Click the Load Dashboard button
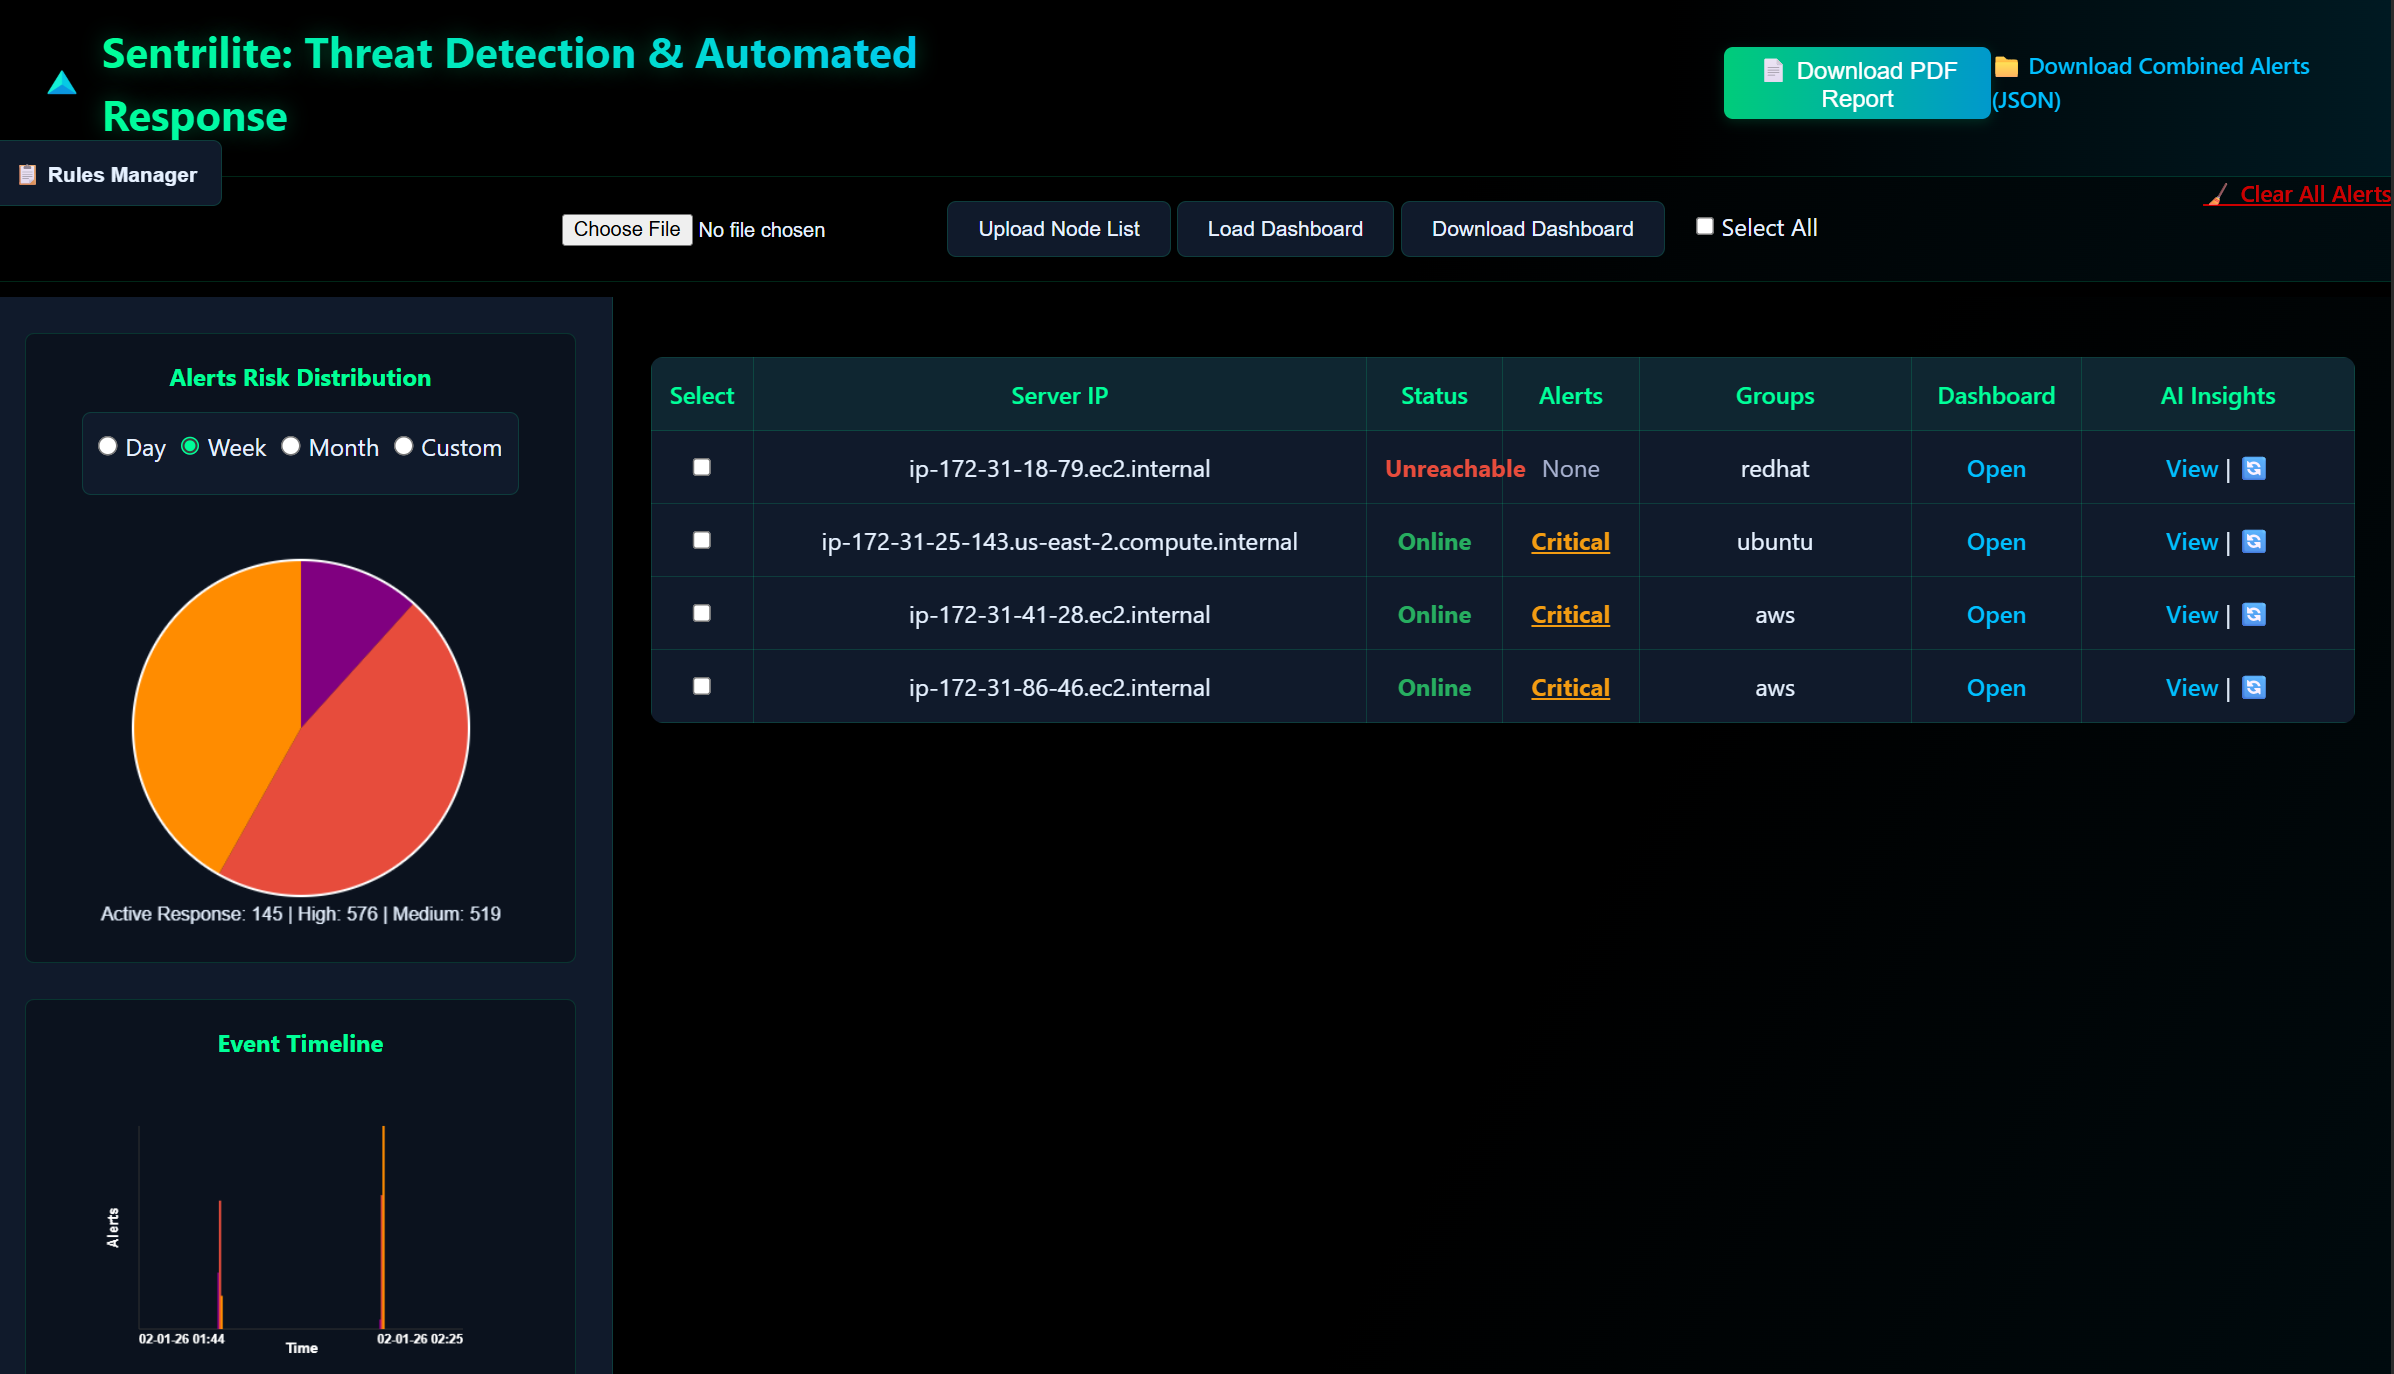The image size is (2394, 1374). pyautogui.click(x=1284, y=229)
